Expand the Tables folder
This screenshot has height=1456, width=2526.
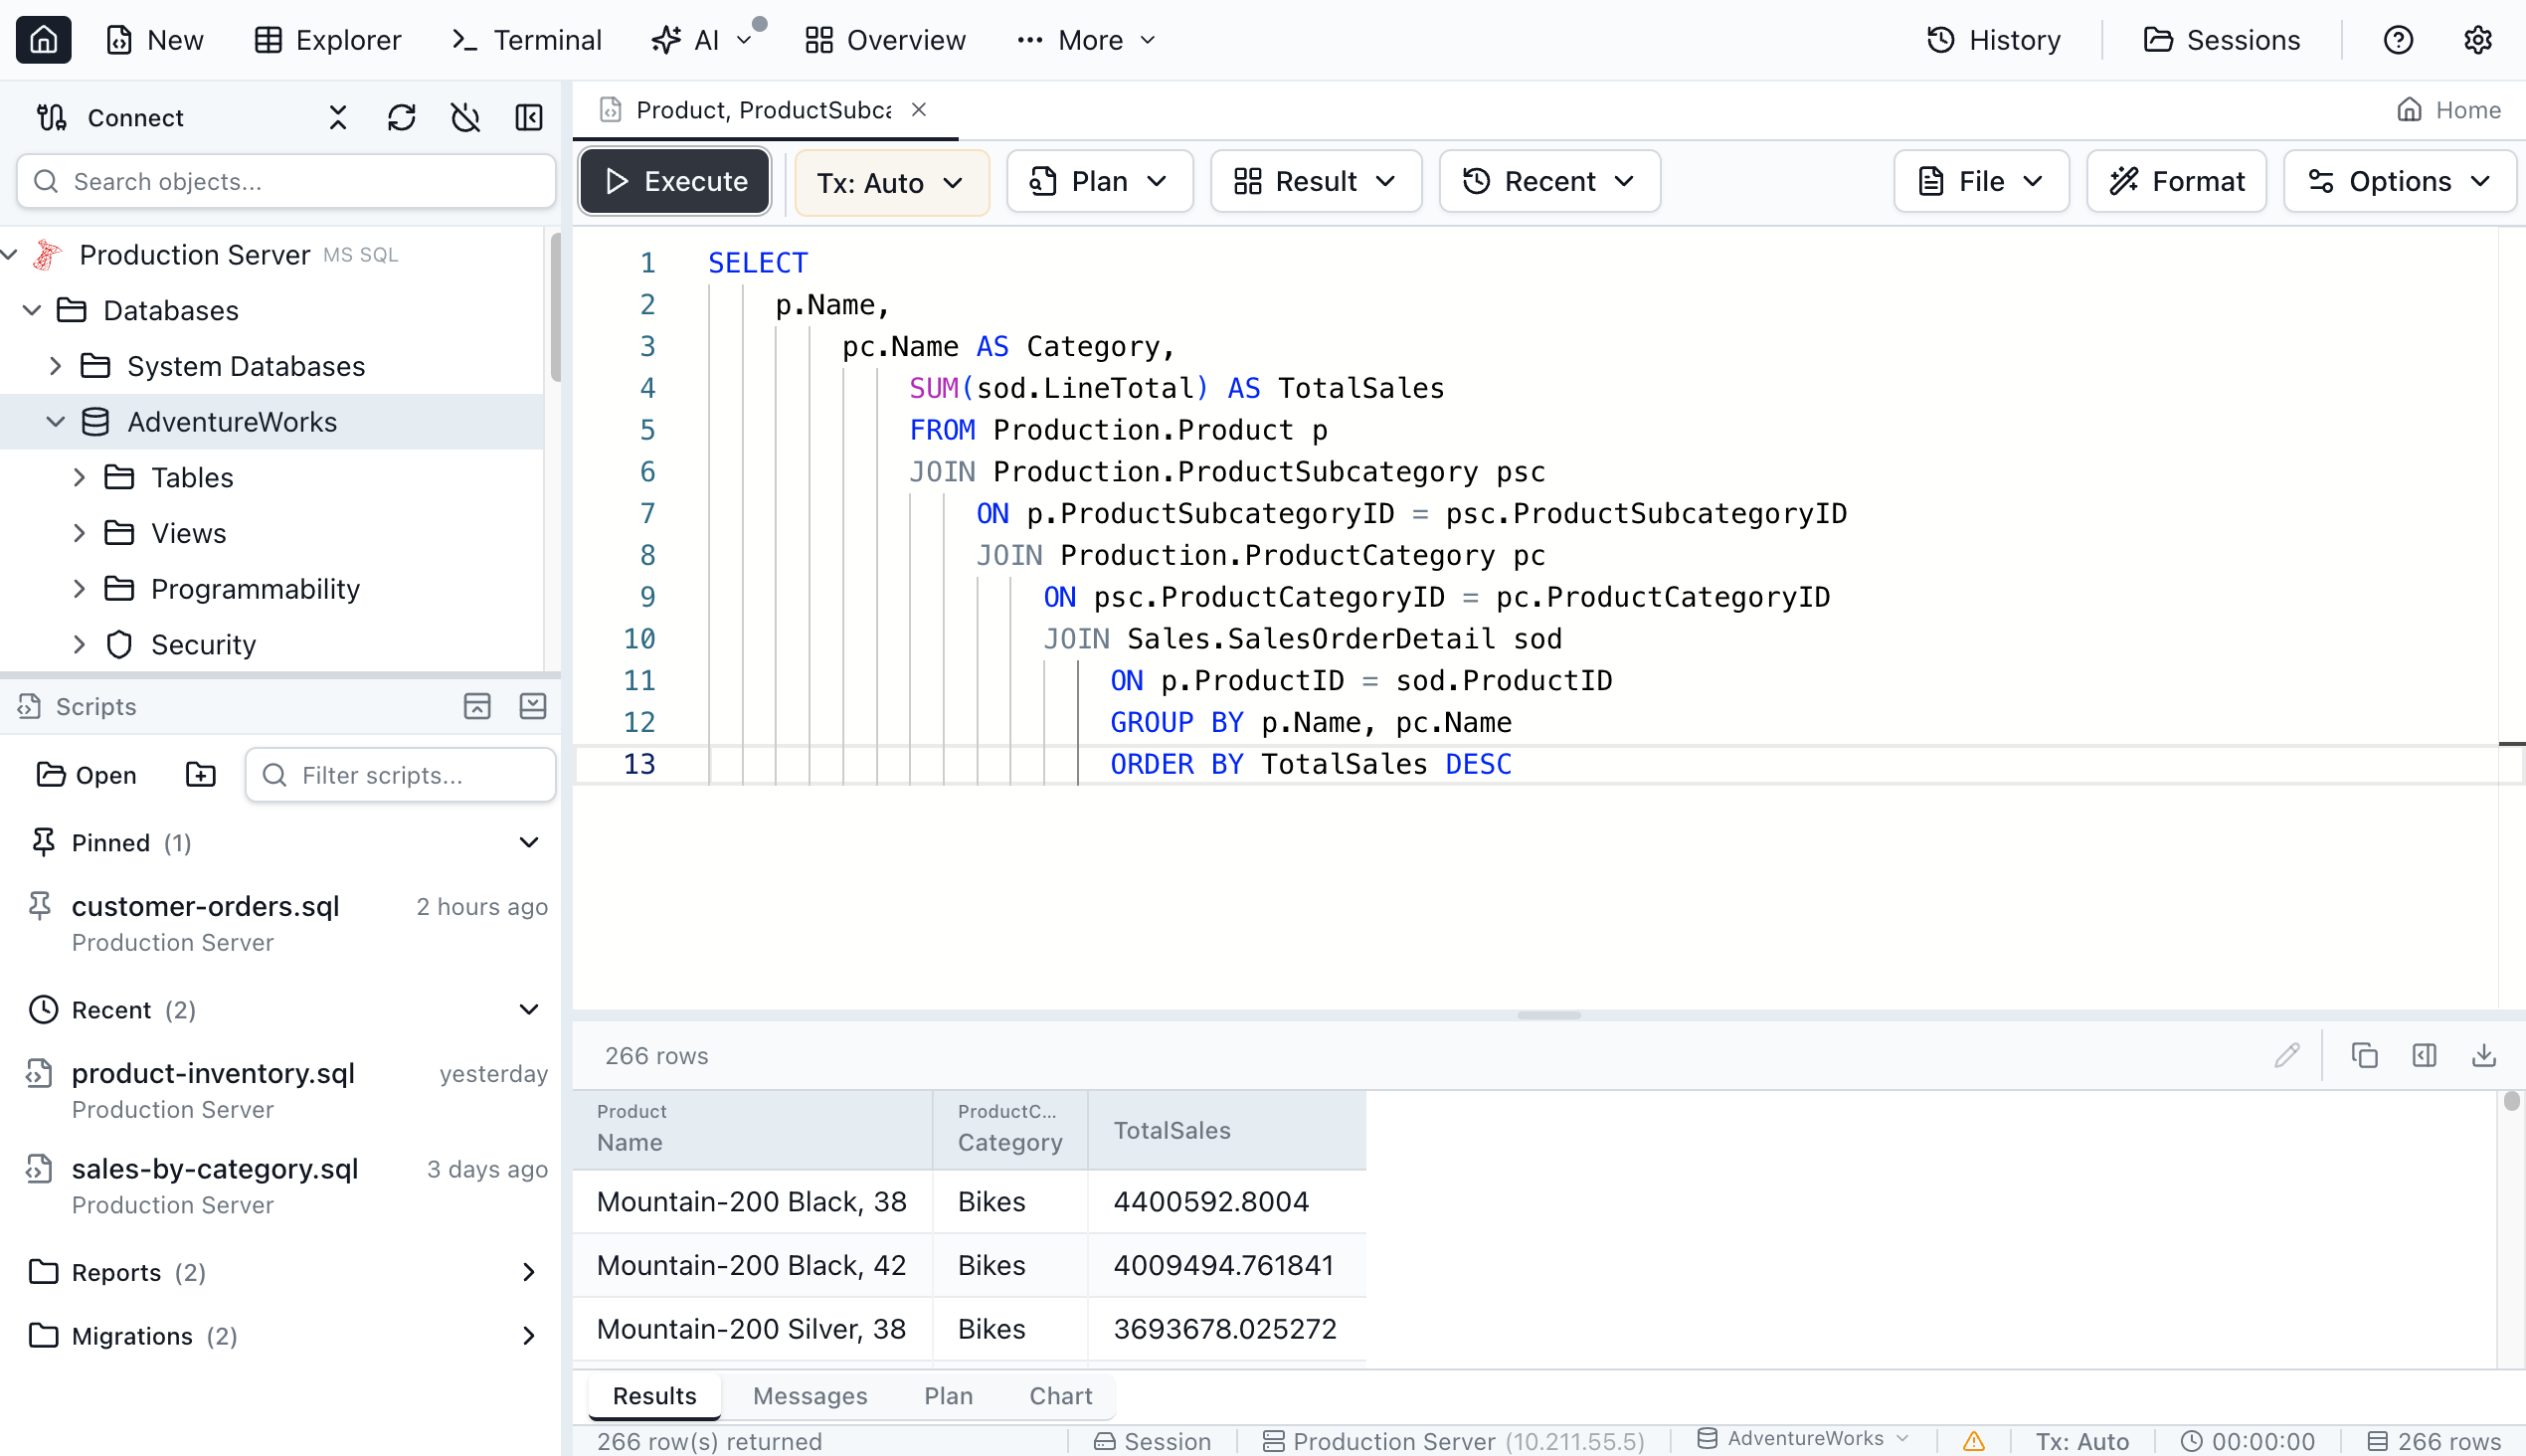80,478
